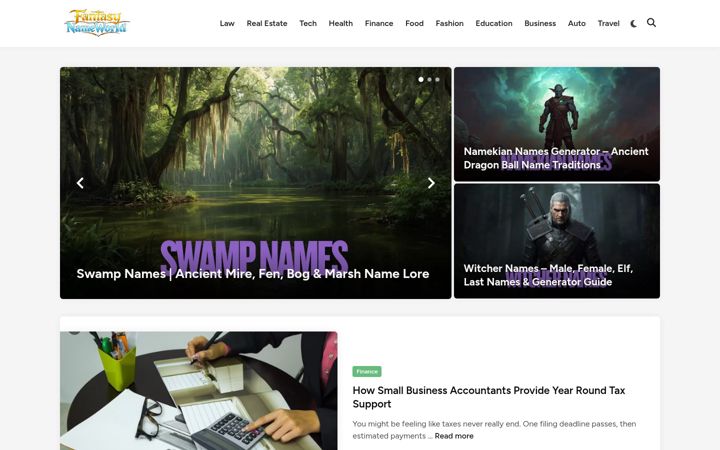
Task: Click the green Finance category tag
Action: (367, 371)
